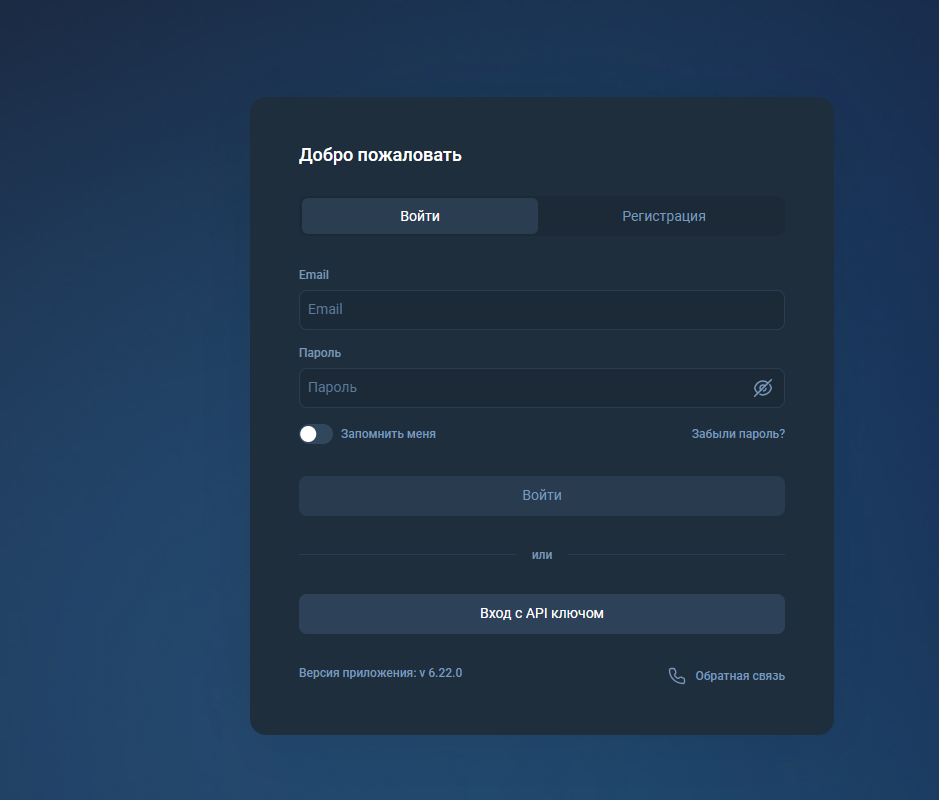
Task: Focus the Email input field
Action: click(541, 310)
